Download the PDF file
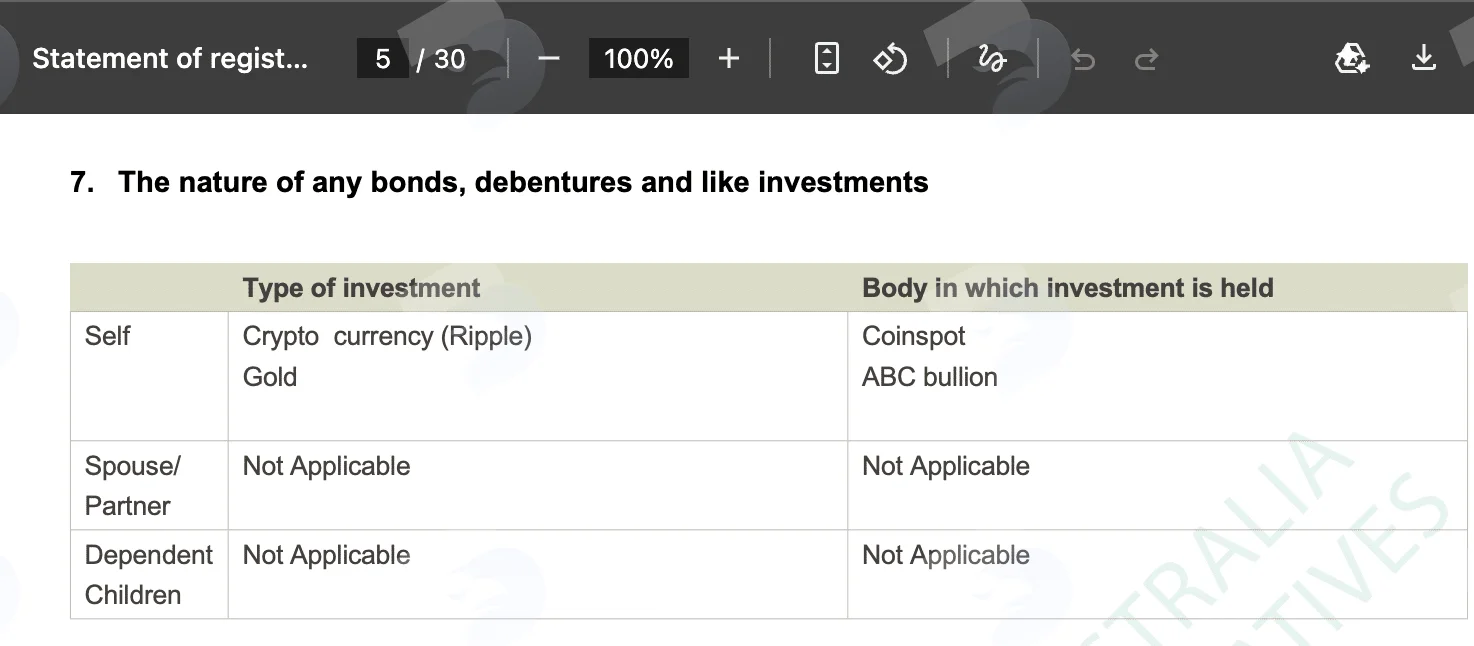 (1424, 59)
